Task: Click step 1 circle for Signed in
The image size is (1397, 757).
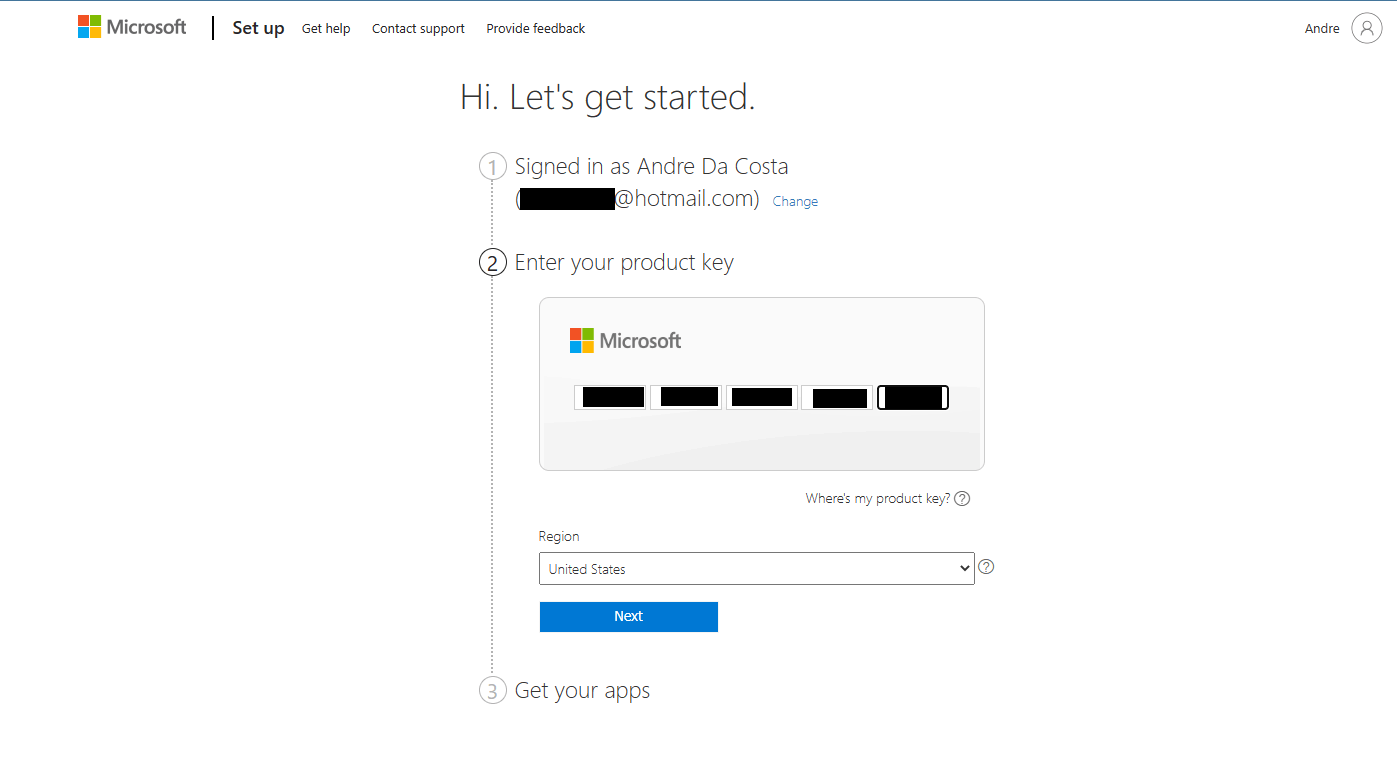Action: [x=493, y=166]
